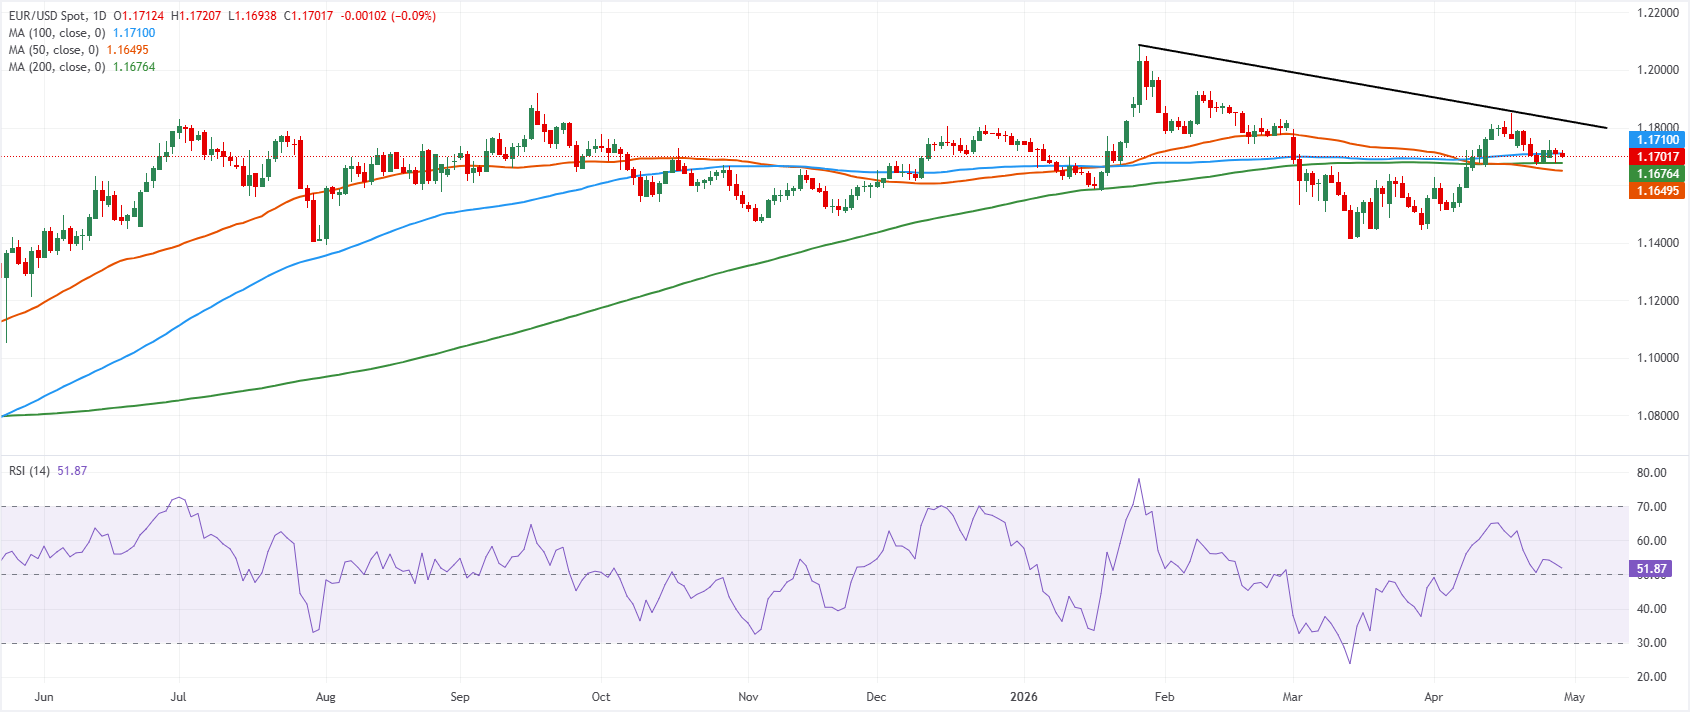Click the red 1.17017 current price label

point(1657,157)
